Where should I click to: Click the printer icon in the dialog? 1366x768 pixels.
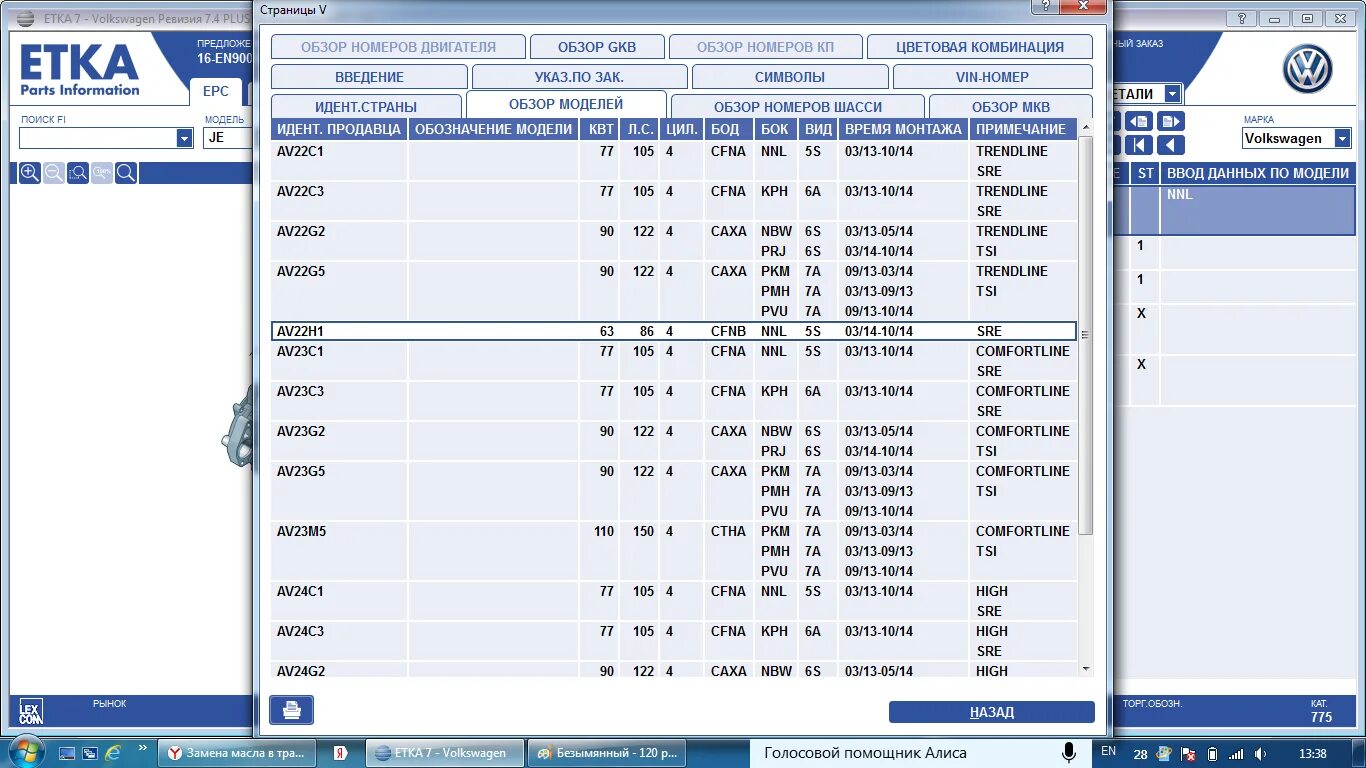pos(292,710)
